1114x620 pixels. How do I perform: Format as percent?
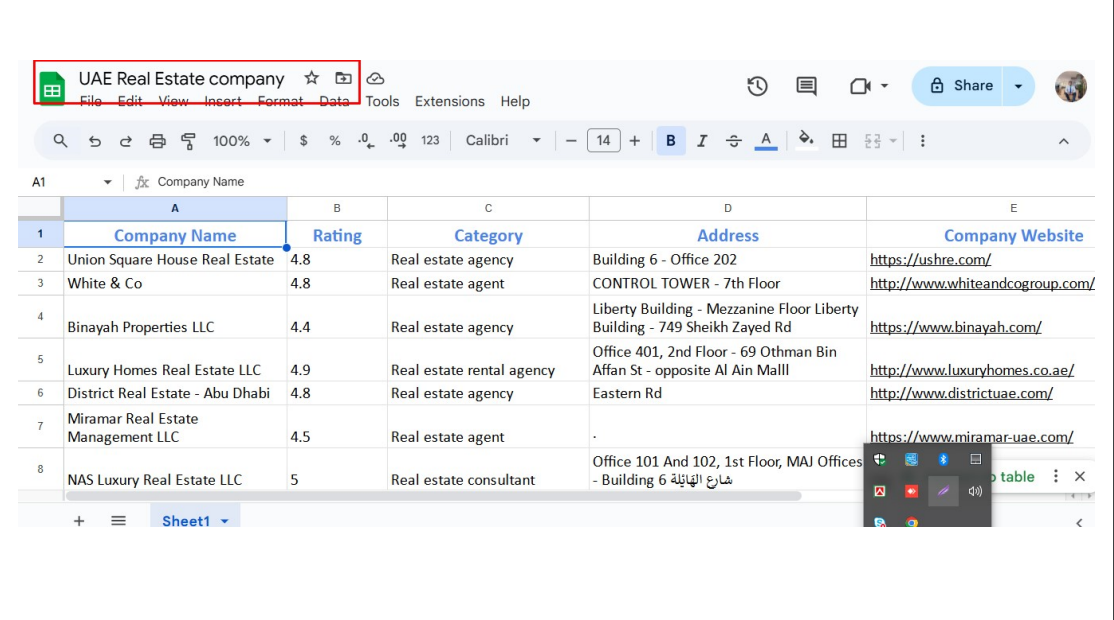pos(335,141)
